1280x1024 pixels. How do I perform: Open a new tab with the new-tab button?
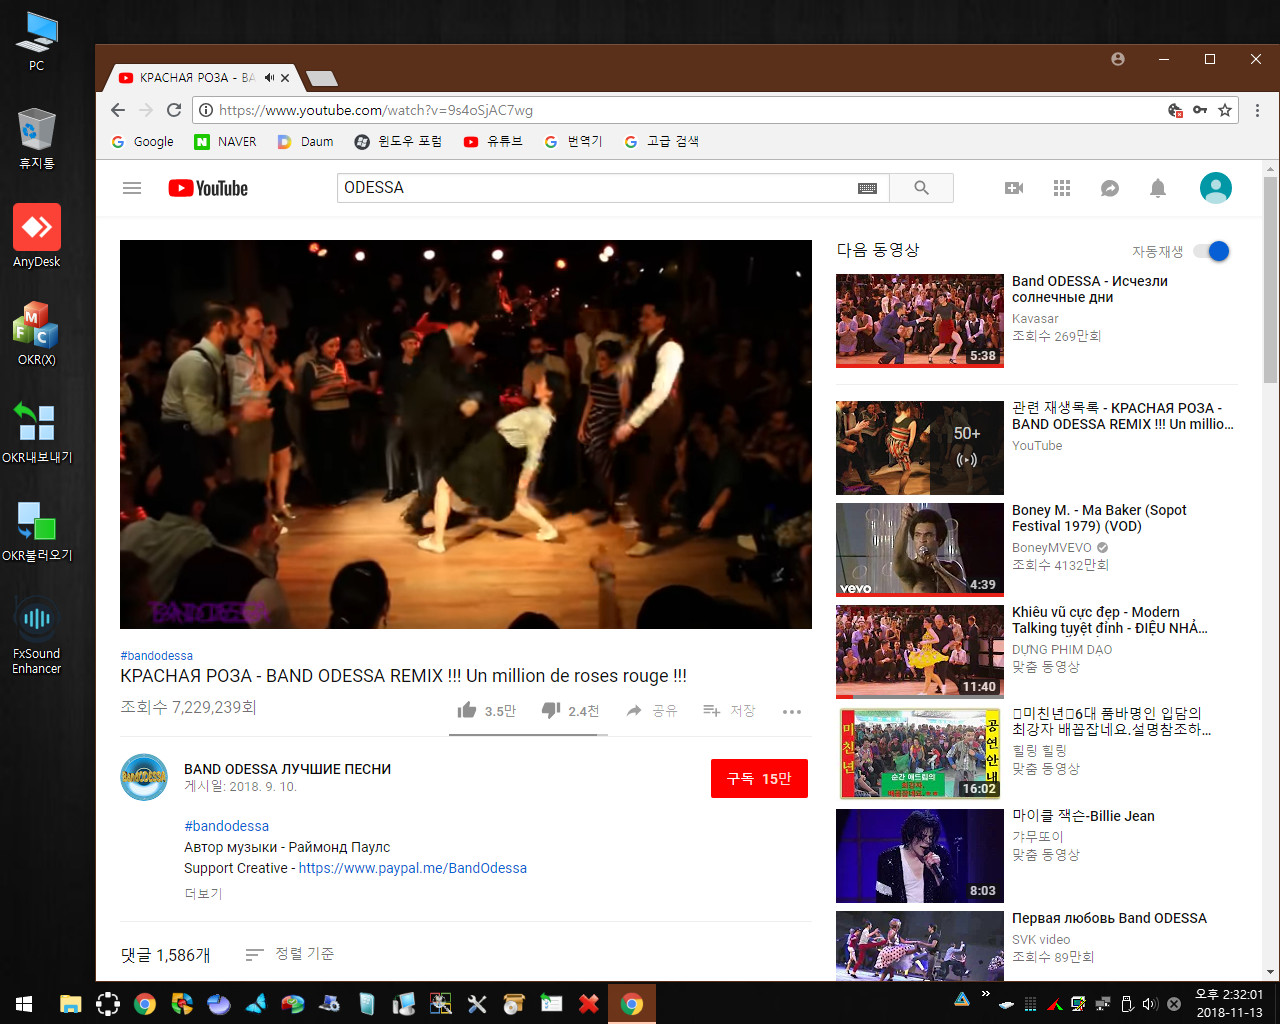tap(321, 79)
